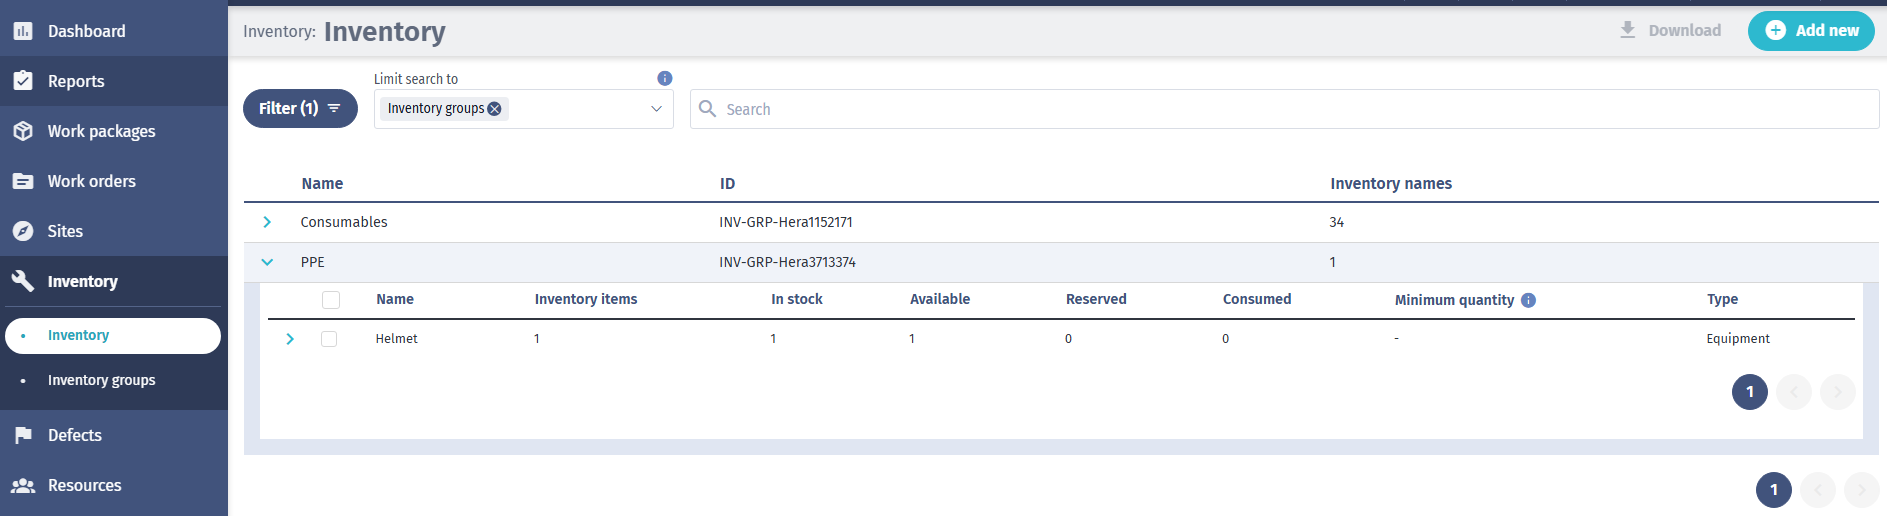Click the Defects flag icon

point(23,435)
